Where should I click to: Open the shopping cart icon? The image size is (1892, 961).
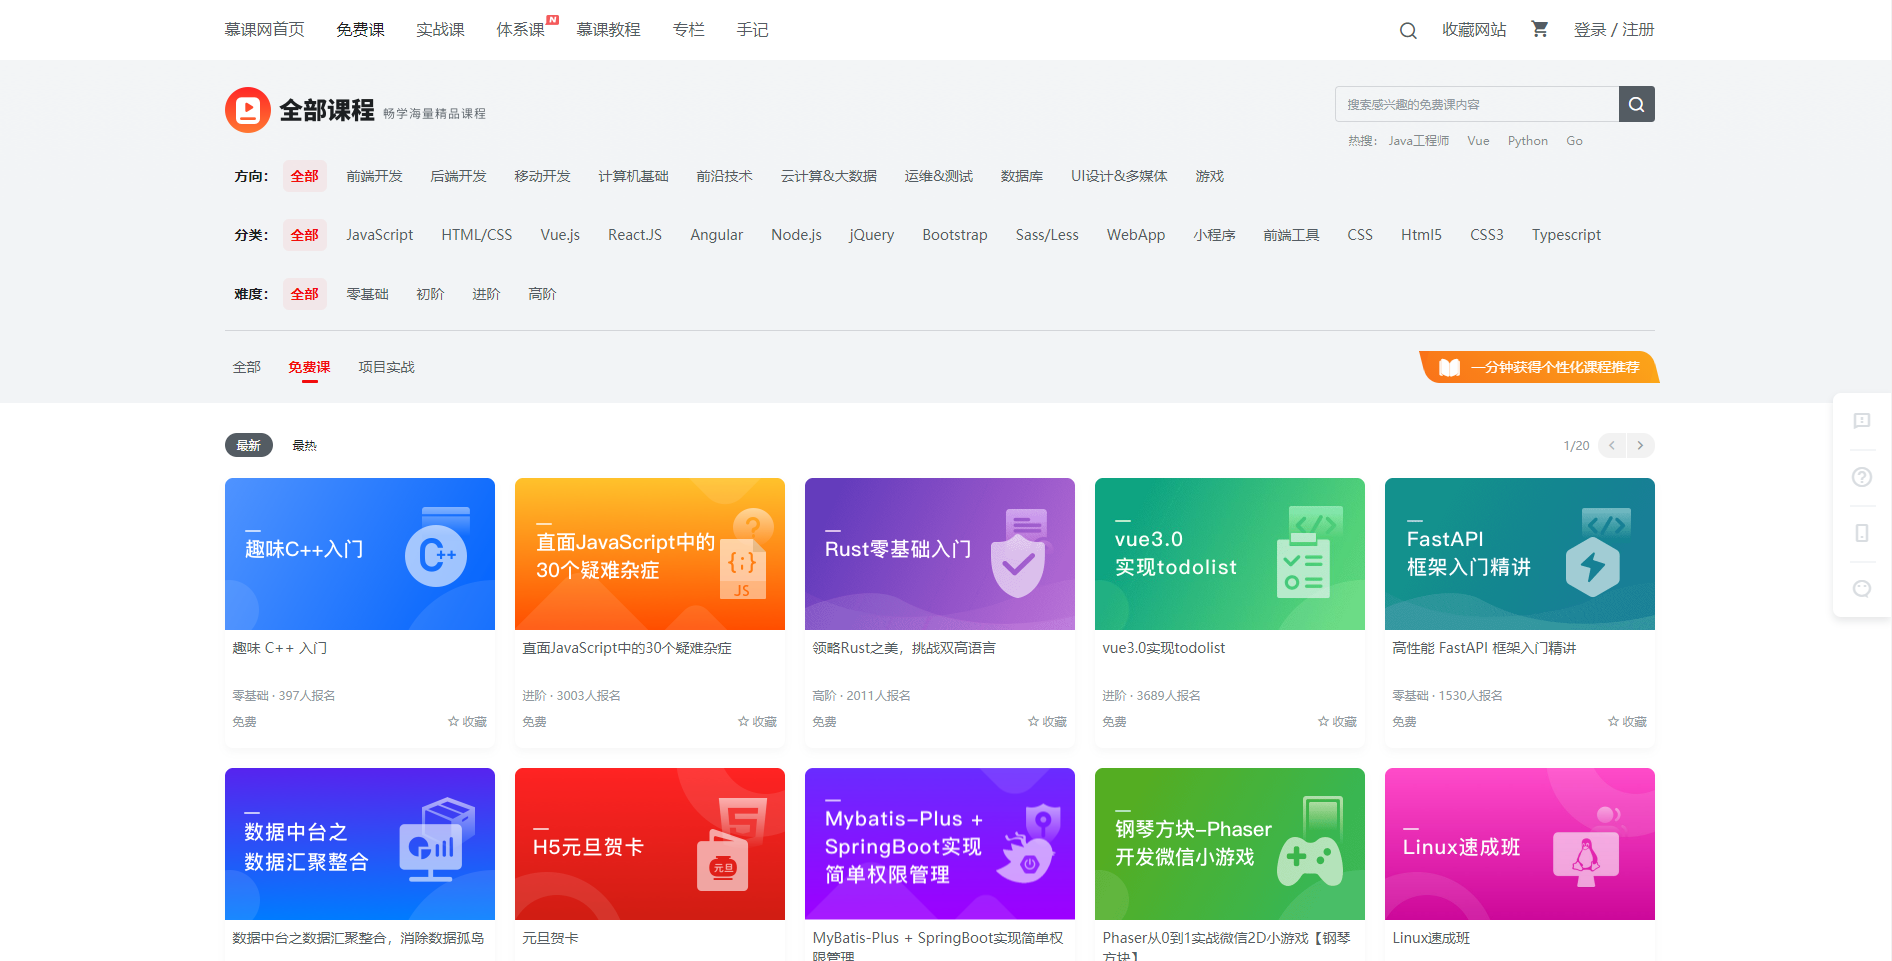[1540, 29]
